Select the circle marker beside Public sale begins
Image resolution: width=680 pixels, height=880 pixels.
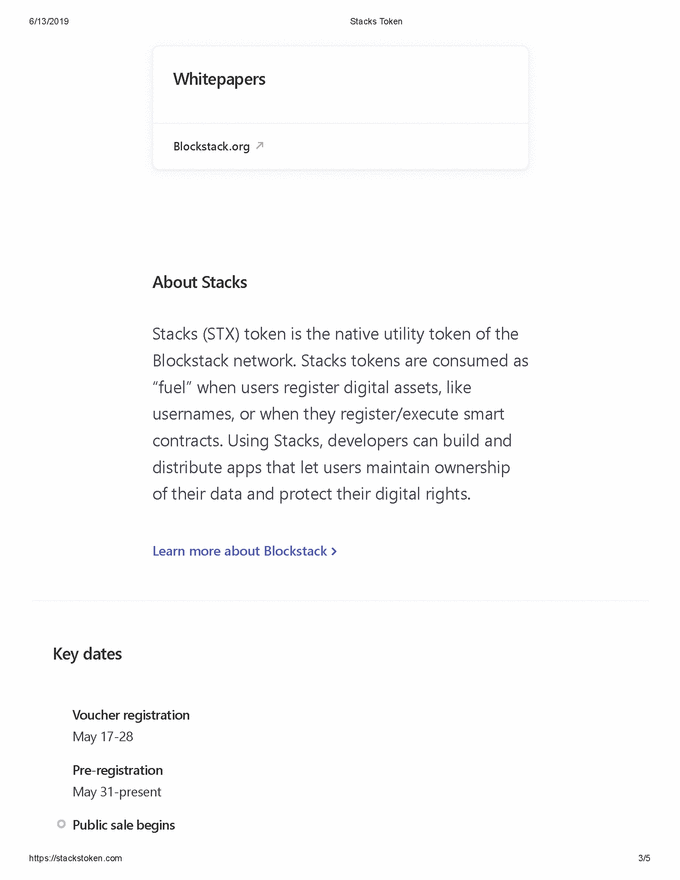click(61, 824)
